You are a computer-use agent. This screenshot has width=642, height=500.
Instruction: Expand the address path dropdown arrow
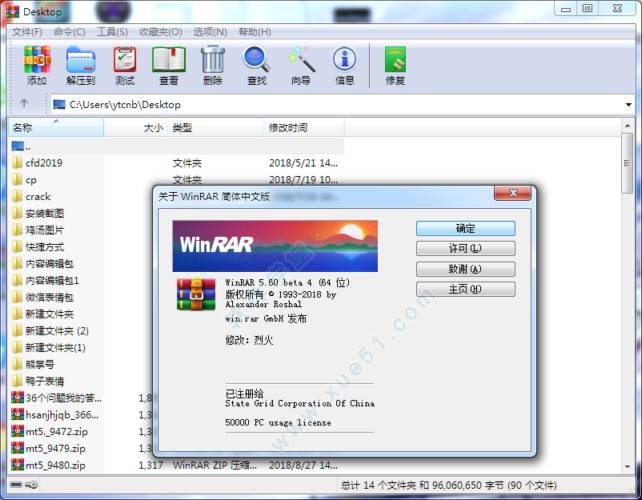[x=628, y=105]
